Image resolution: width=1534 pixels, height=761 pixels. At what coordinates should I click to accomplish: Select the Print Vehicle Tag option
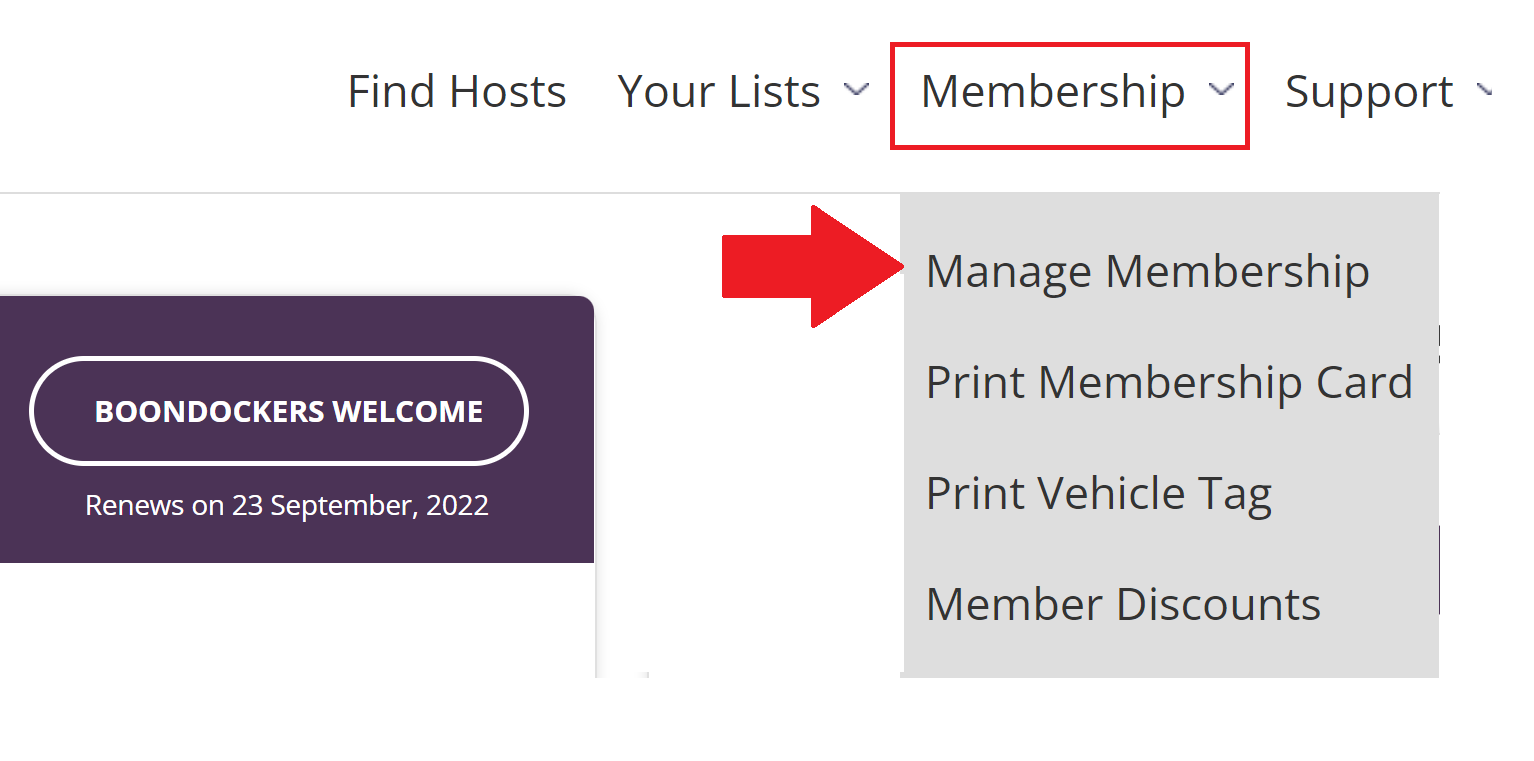(x=1098, y=494)
